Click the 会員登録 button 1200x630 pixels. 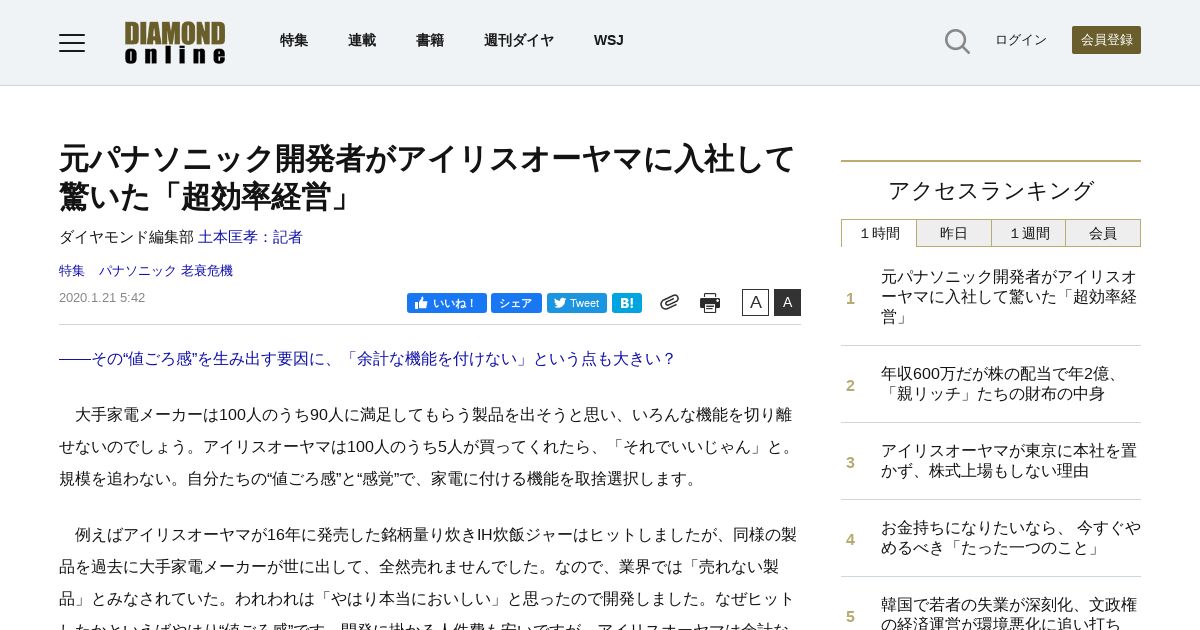click(1106, 40)
